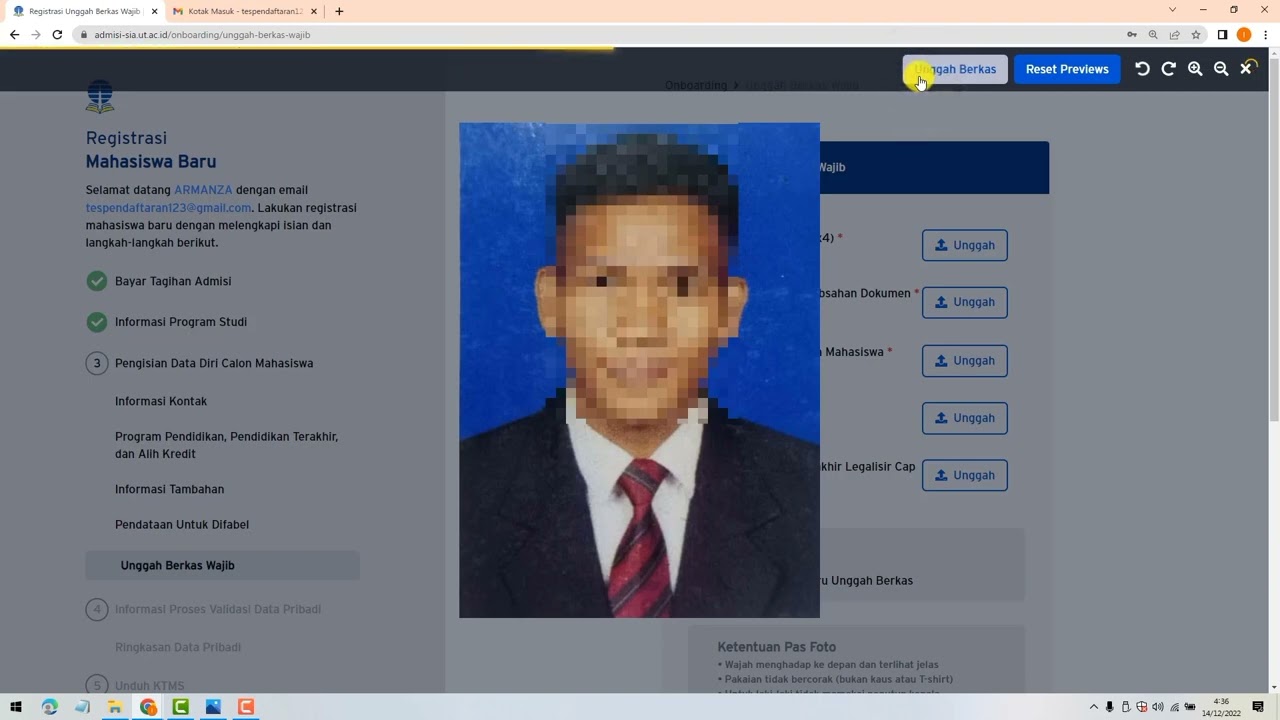Switch to the Kotak Masuk Gmail tab

244,11
